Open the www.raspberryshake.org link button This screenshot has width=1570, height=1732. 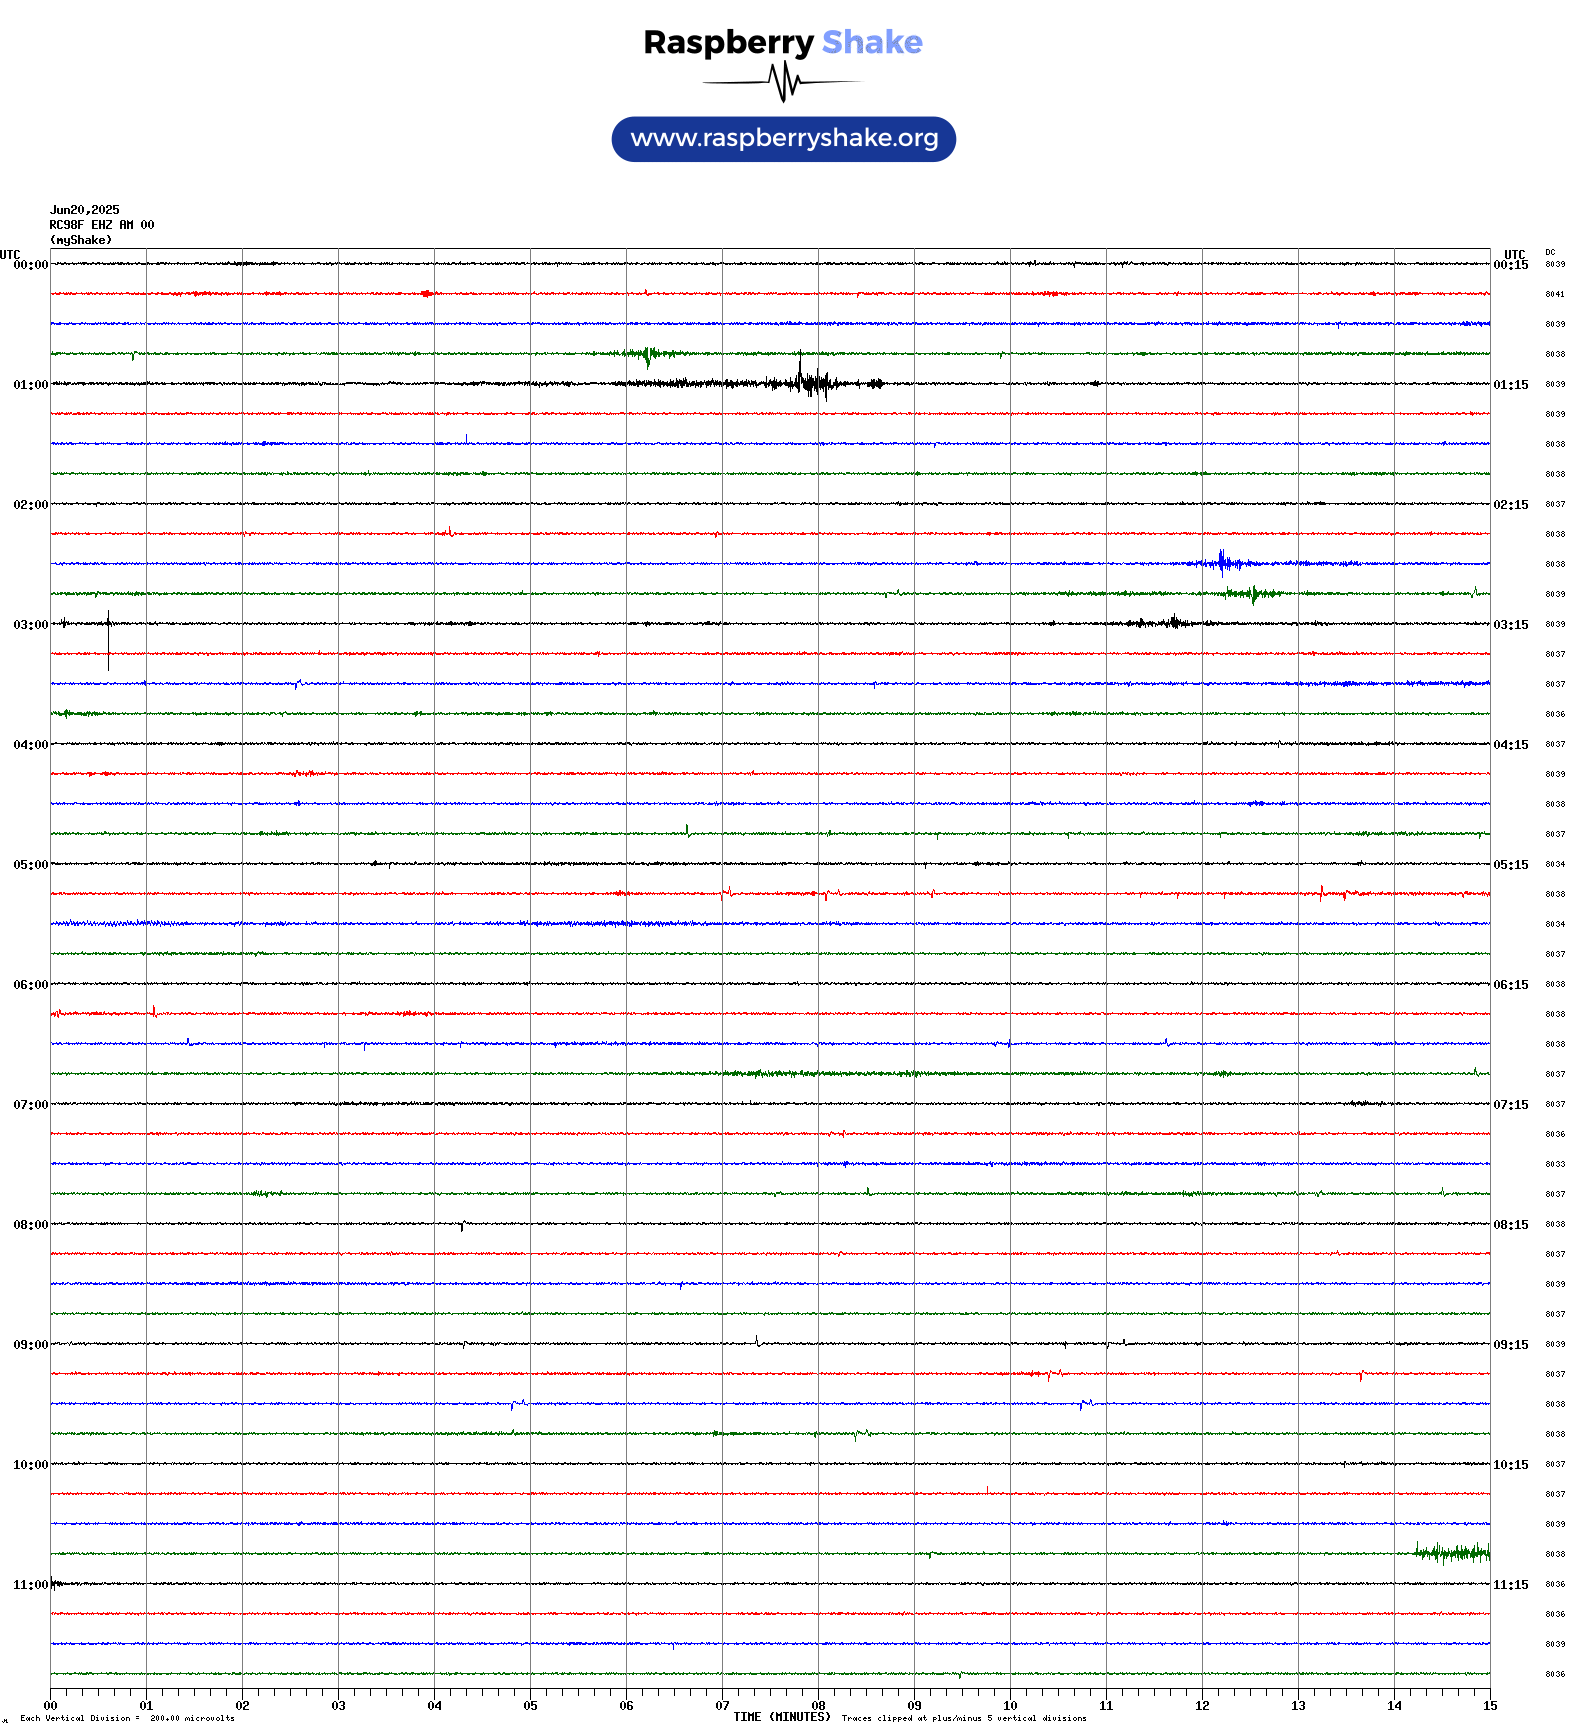point(784,139)
